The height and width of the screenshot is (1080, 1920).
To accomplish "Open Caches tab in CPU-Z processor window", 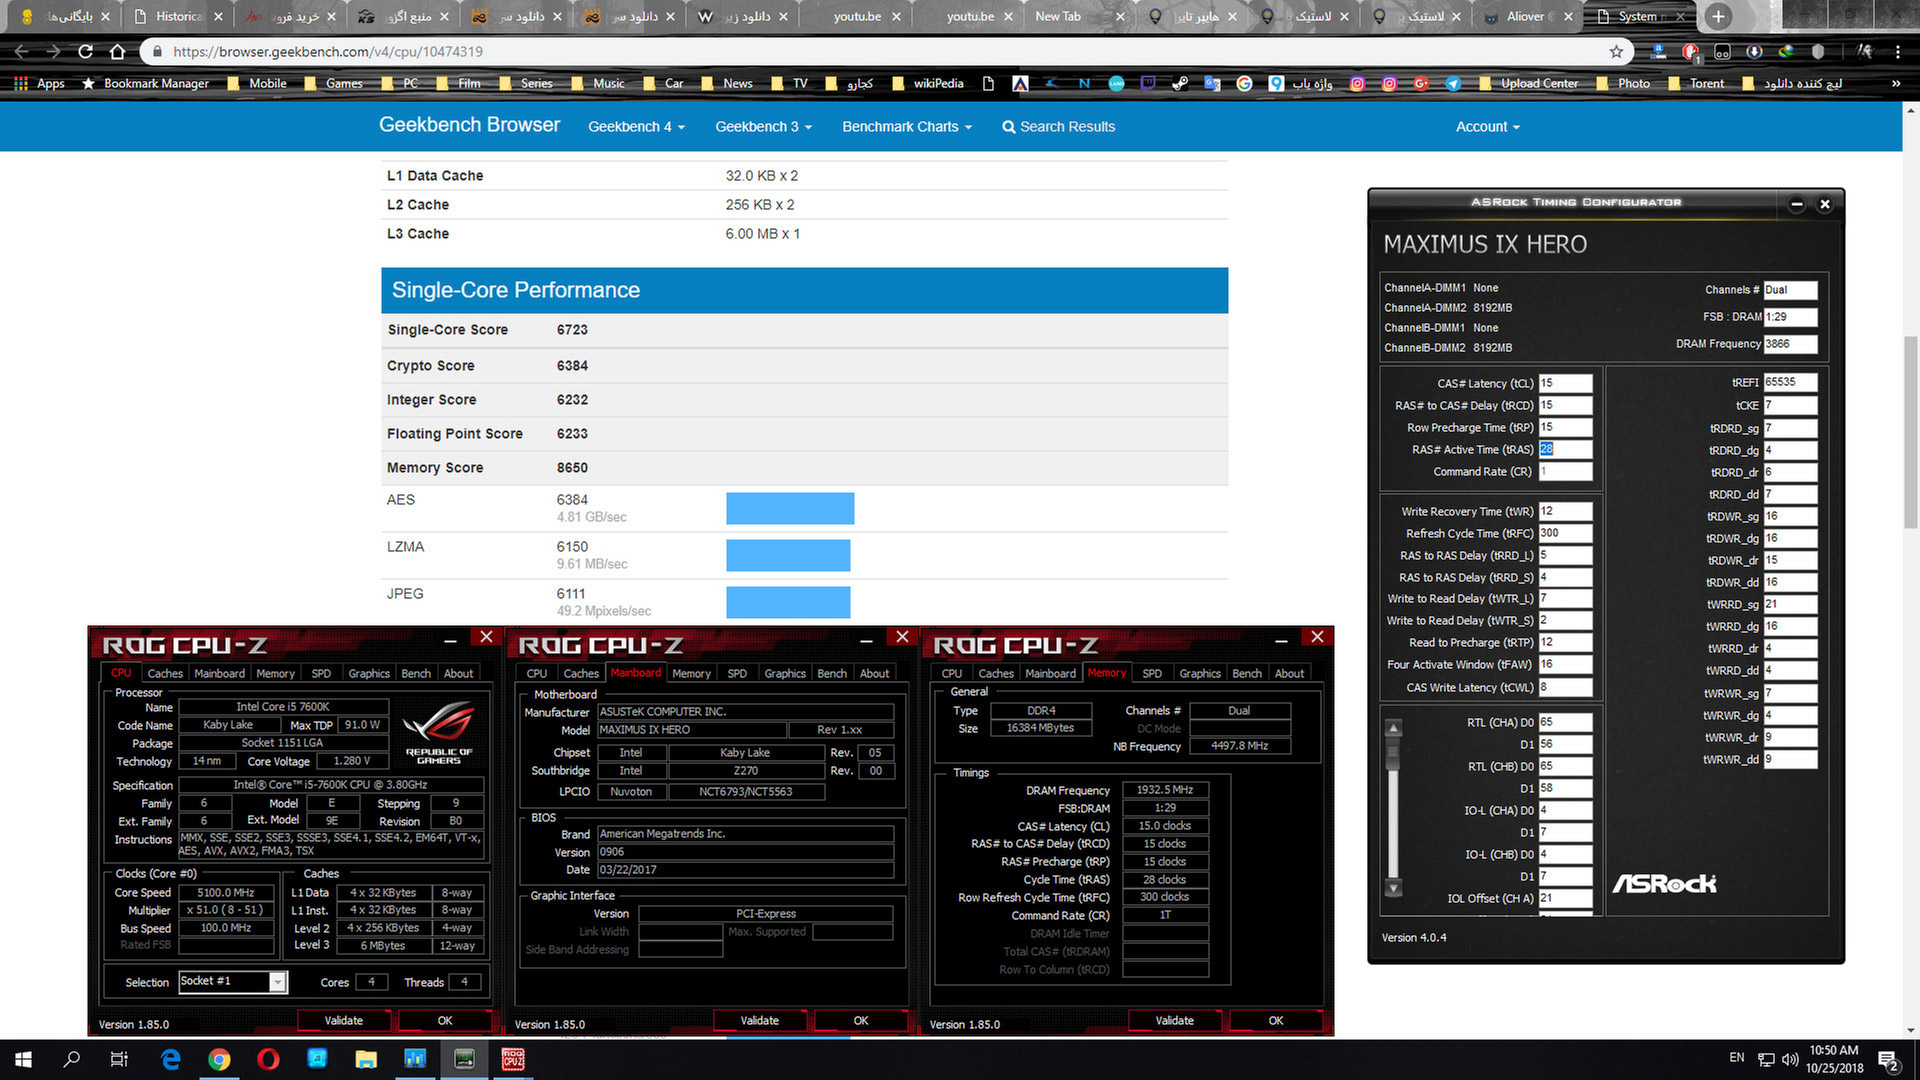I will pyautogui.click(x=165, y=673).
